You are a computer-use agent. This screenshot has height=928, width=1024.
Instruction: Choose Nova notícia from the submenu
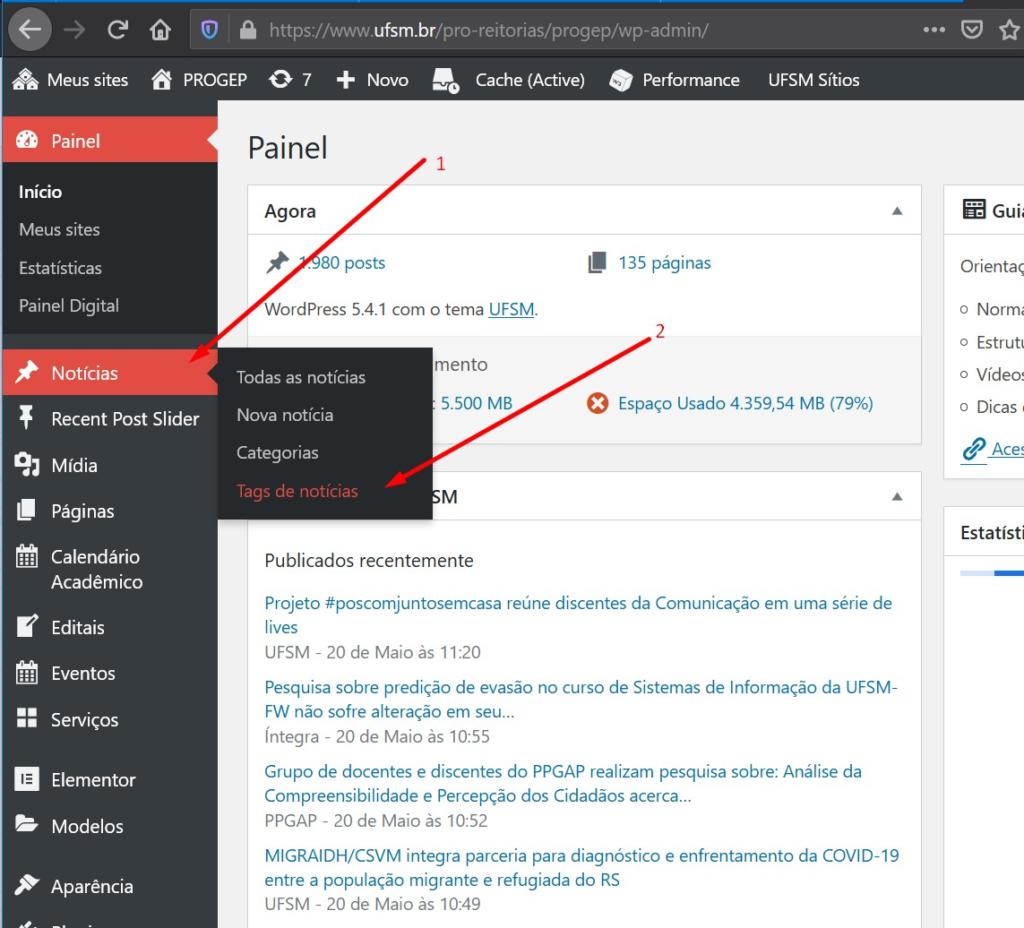pyautogui.click(x=285, y=415)
